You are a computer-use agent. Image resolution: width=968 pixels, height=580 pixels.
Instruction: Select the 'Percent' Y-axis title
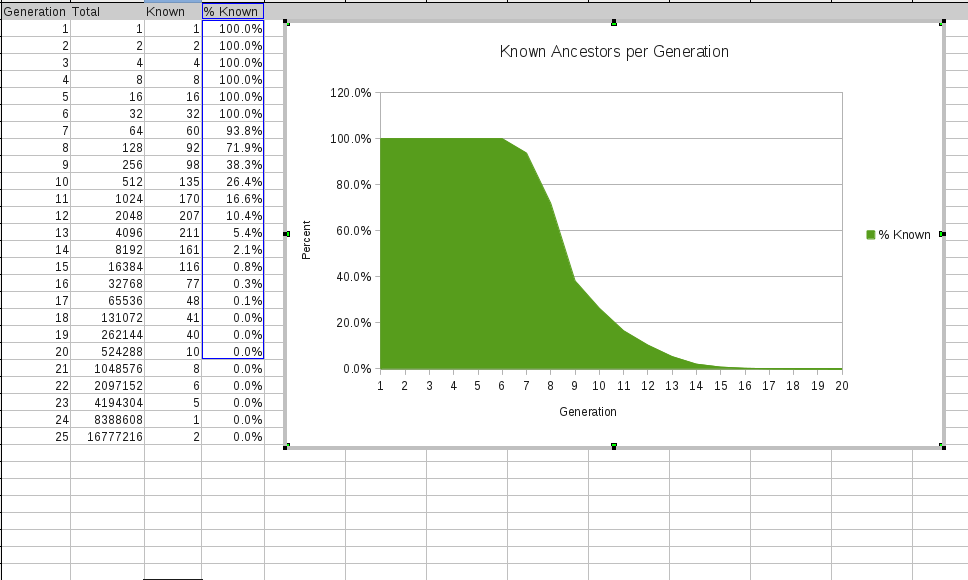[306, 240]
